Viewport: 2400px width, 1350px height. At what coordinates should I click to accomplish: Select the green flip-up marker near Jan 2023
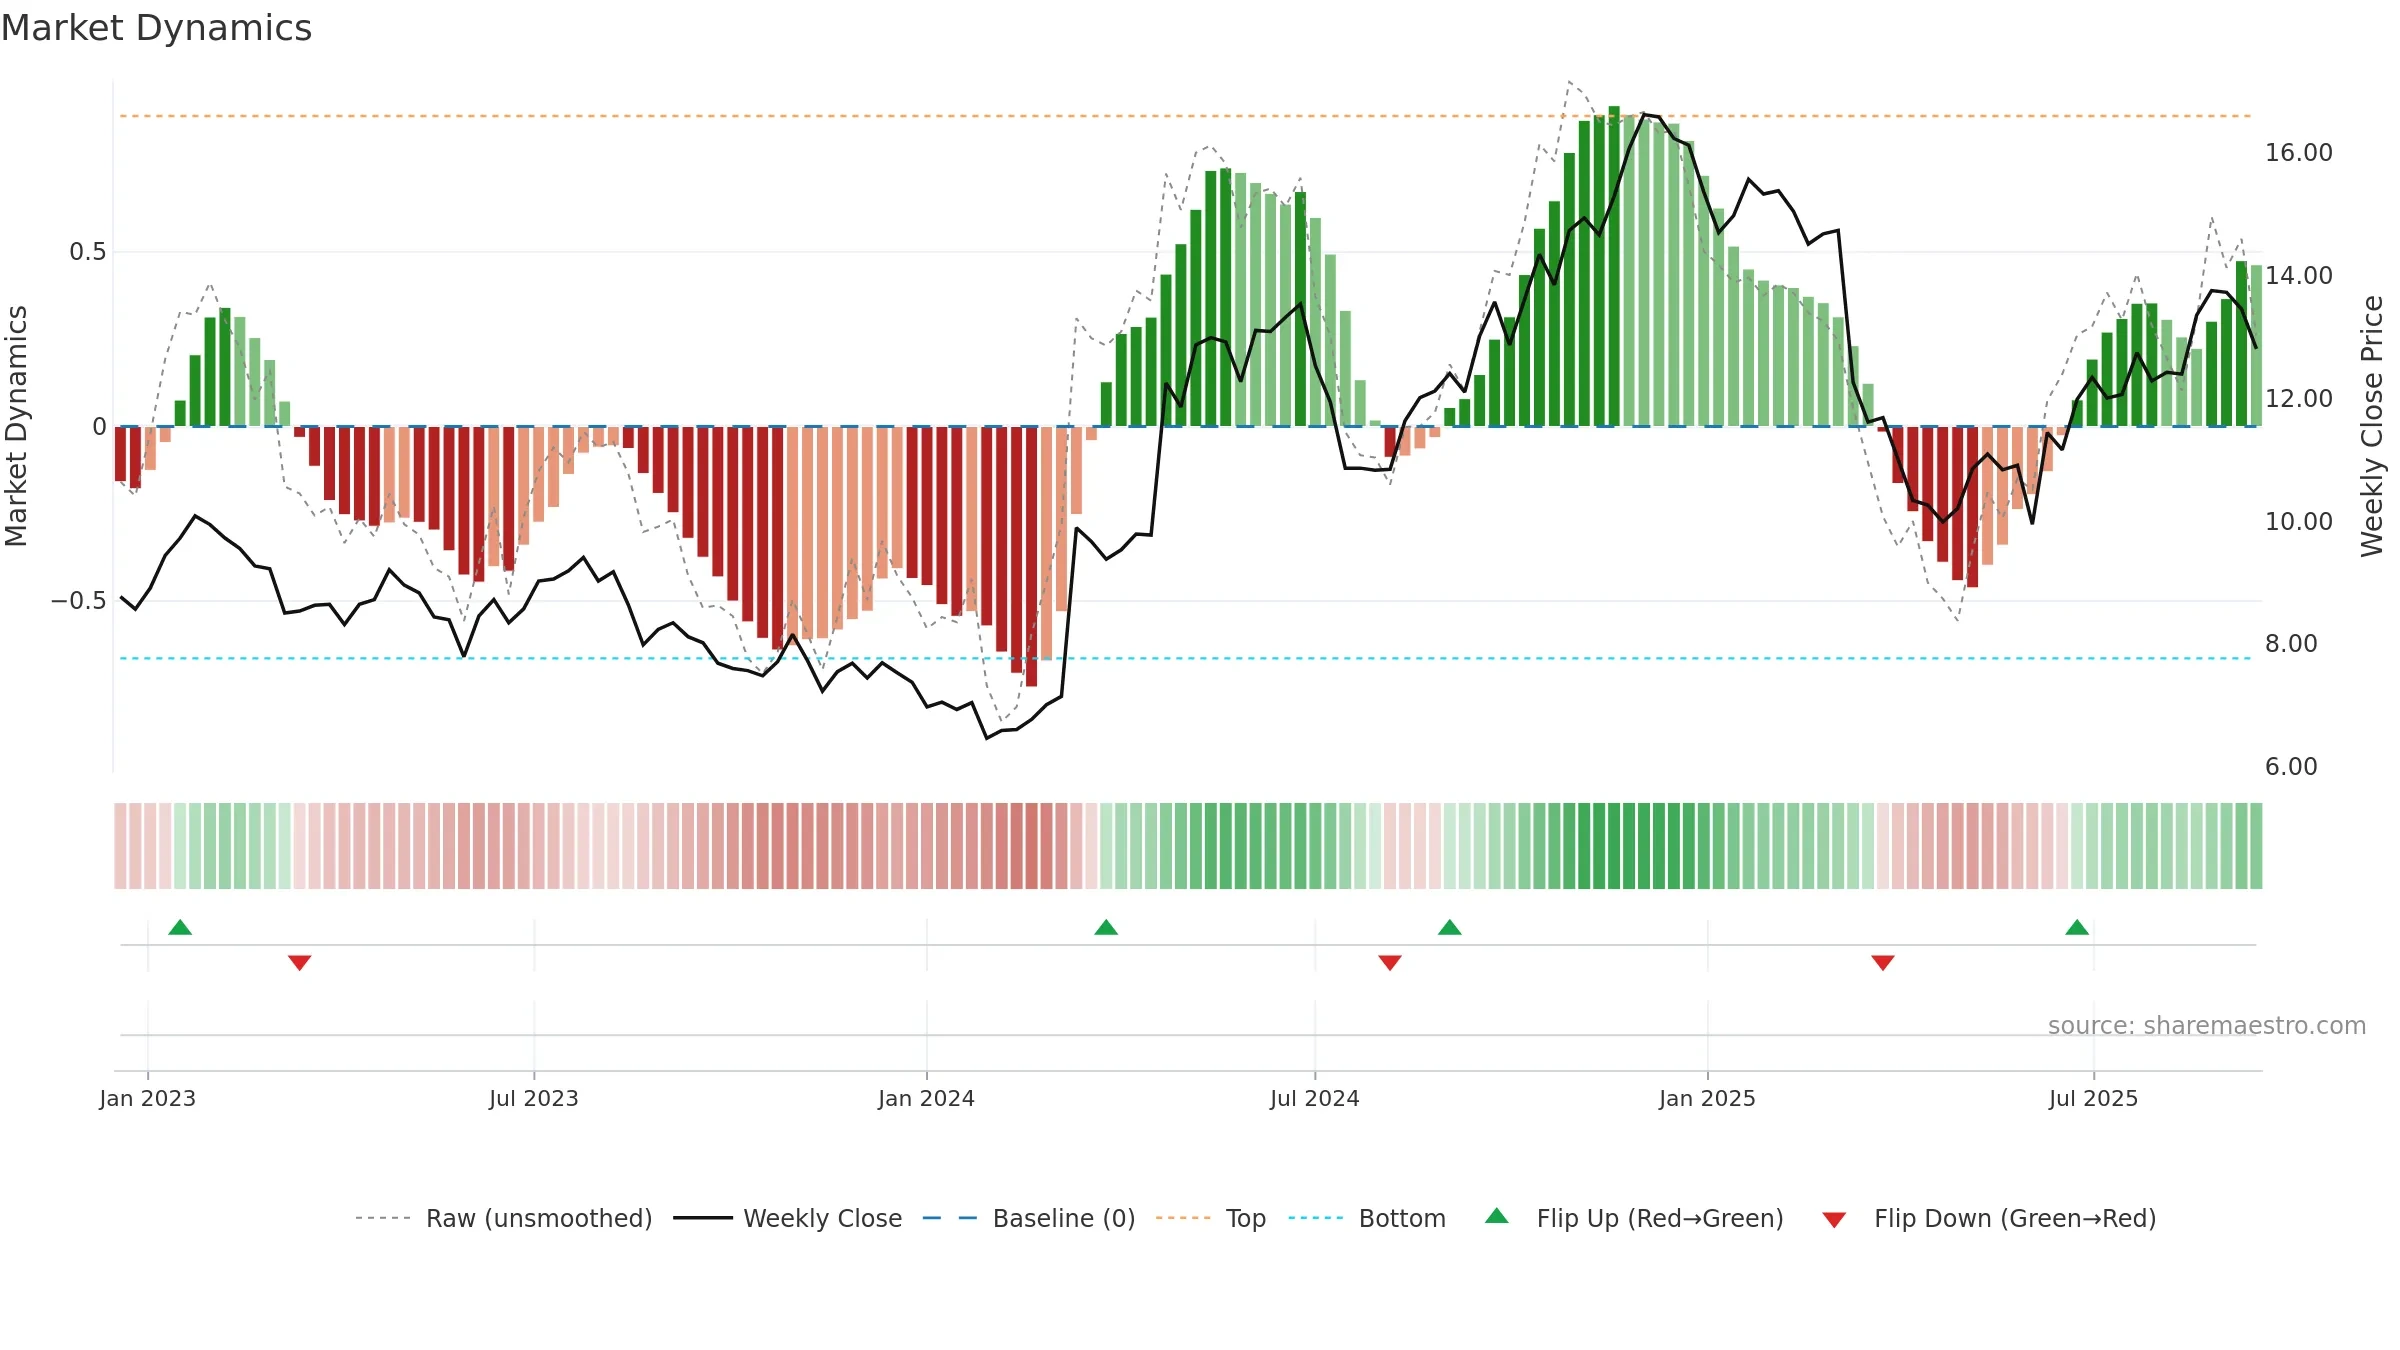[x=180, y=927]
